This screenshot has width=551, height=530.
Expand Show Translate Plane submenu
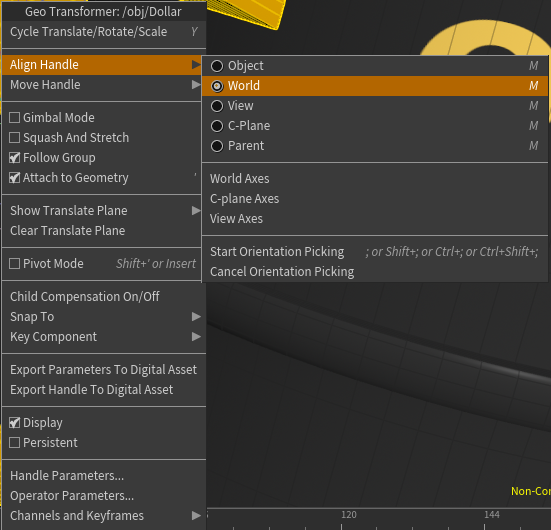(102, 211)
